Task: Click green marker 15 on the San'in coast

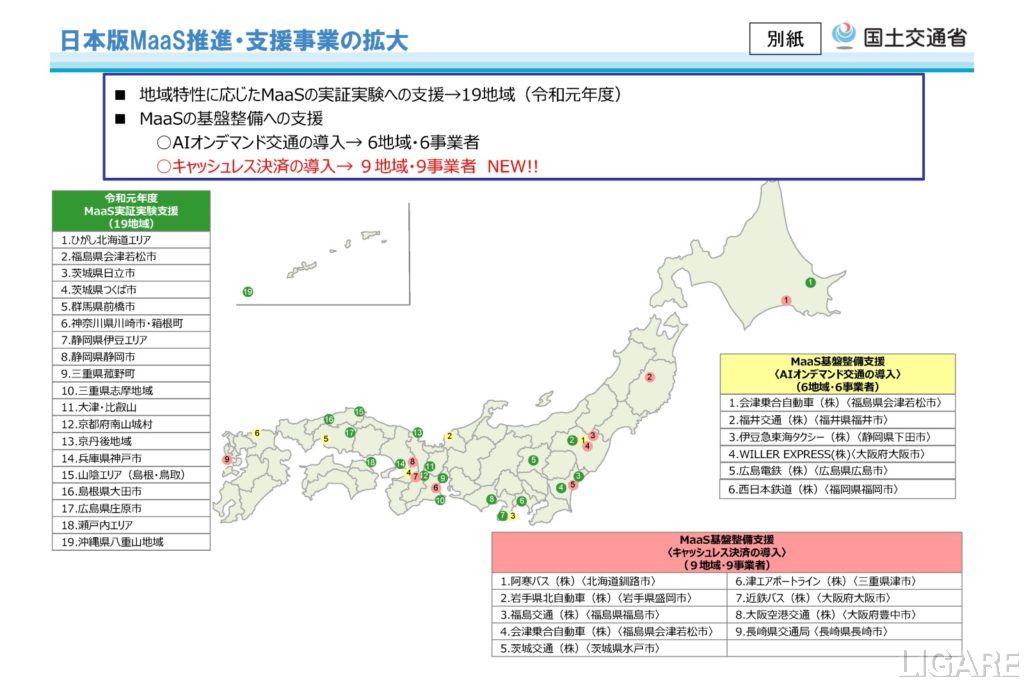Action: click(359, 411)
